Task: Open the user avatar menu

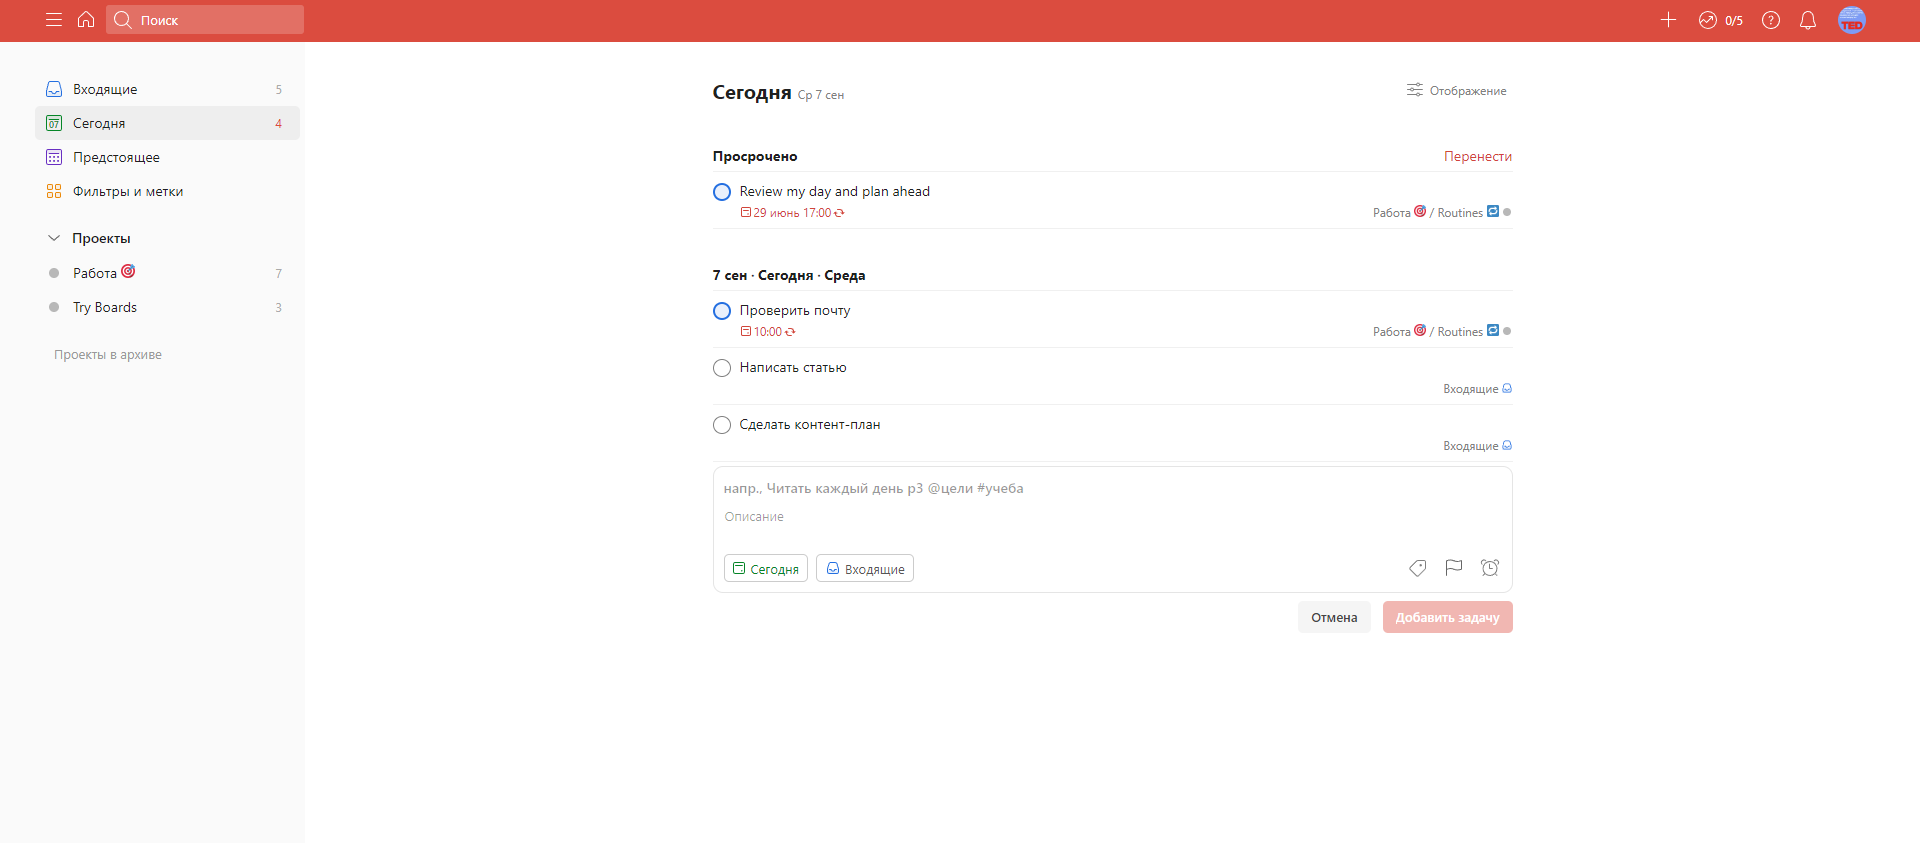Action: (x=1852, y=20)
